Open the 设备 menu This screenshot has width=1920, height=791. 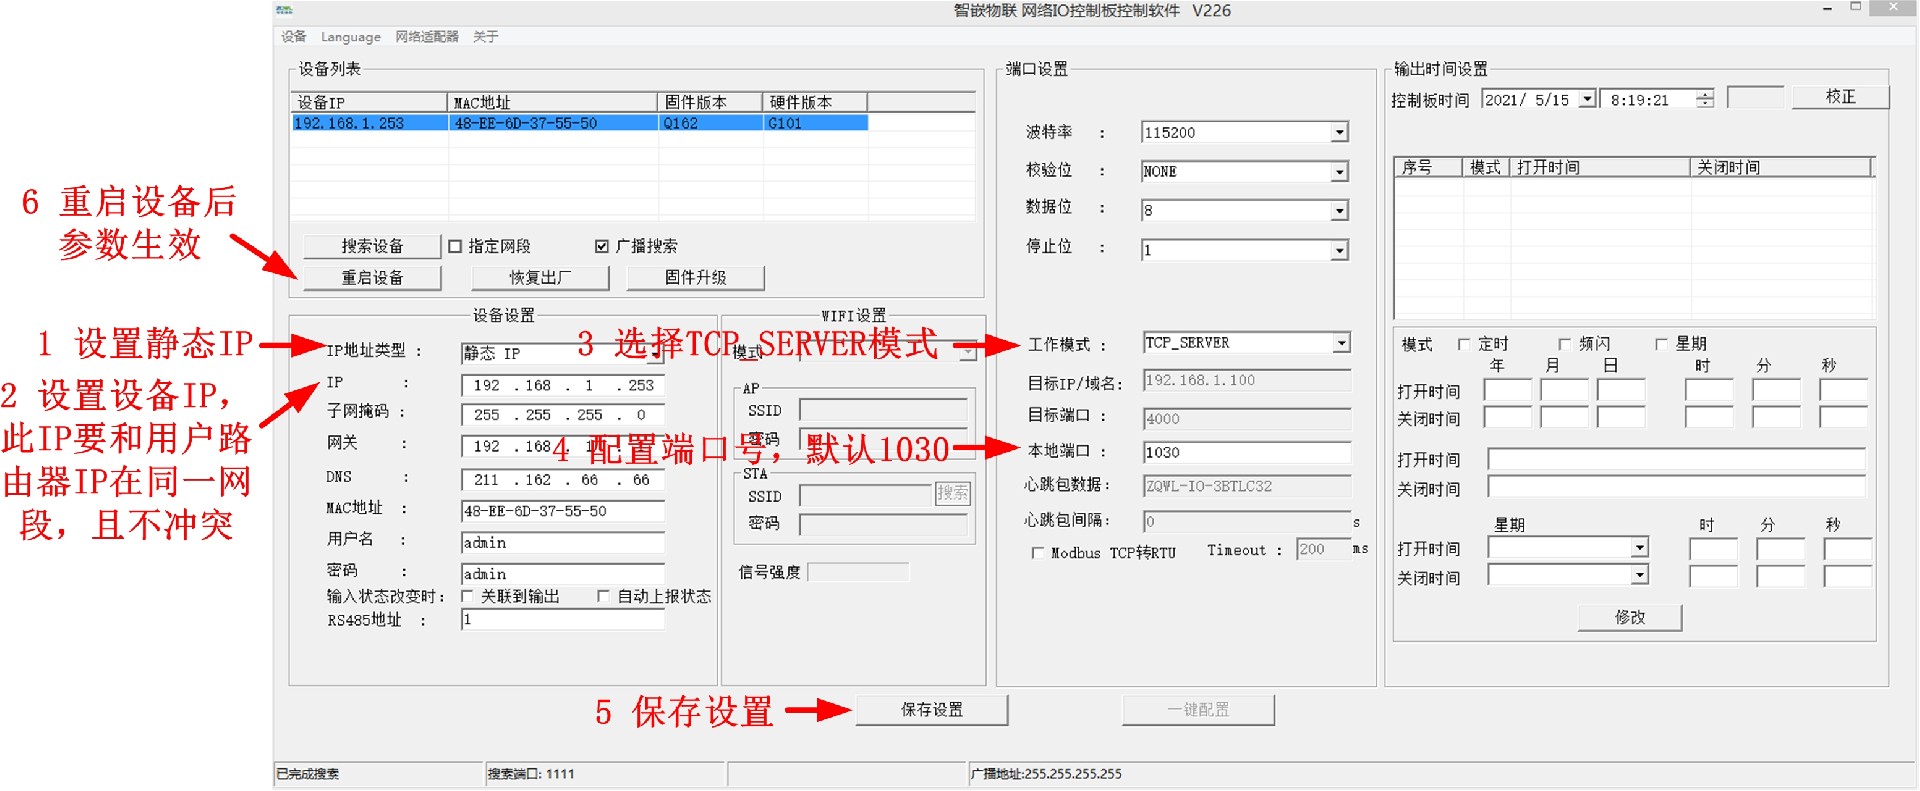[293, 37]
